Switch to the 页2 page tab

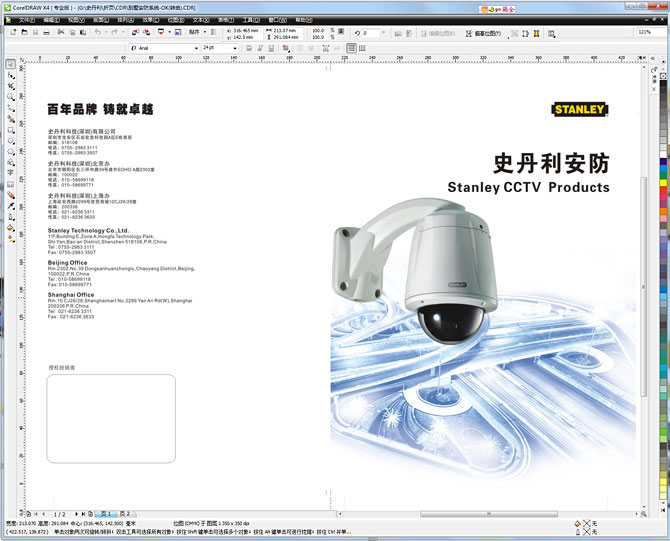coord(125,514)
